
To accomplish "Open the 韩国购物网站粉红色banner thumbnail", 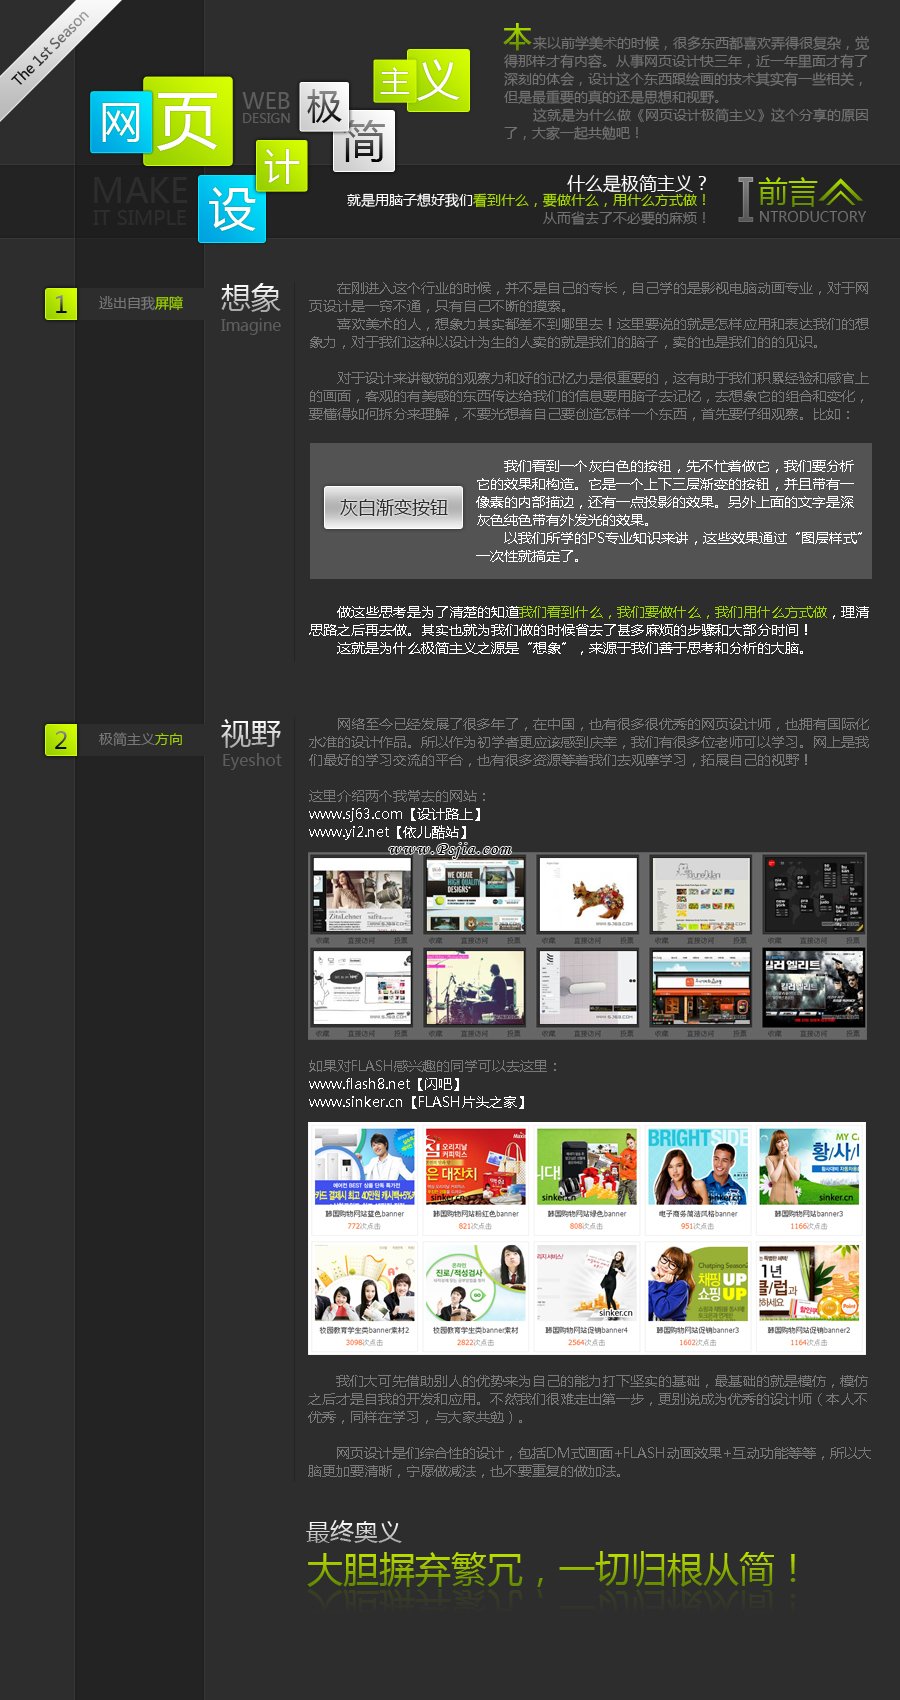I will pyautogui.click(x=475, y=1167).
